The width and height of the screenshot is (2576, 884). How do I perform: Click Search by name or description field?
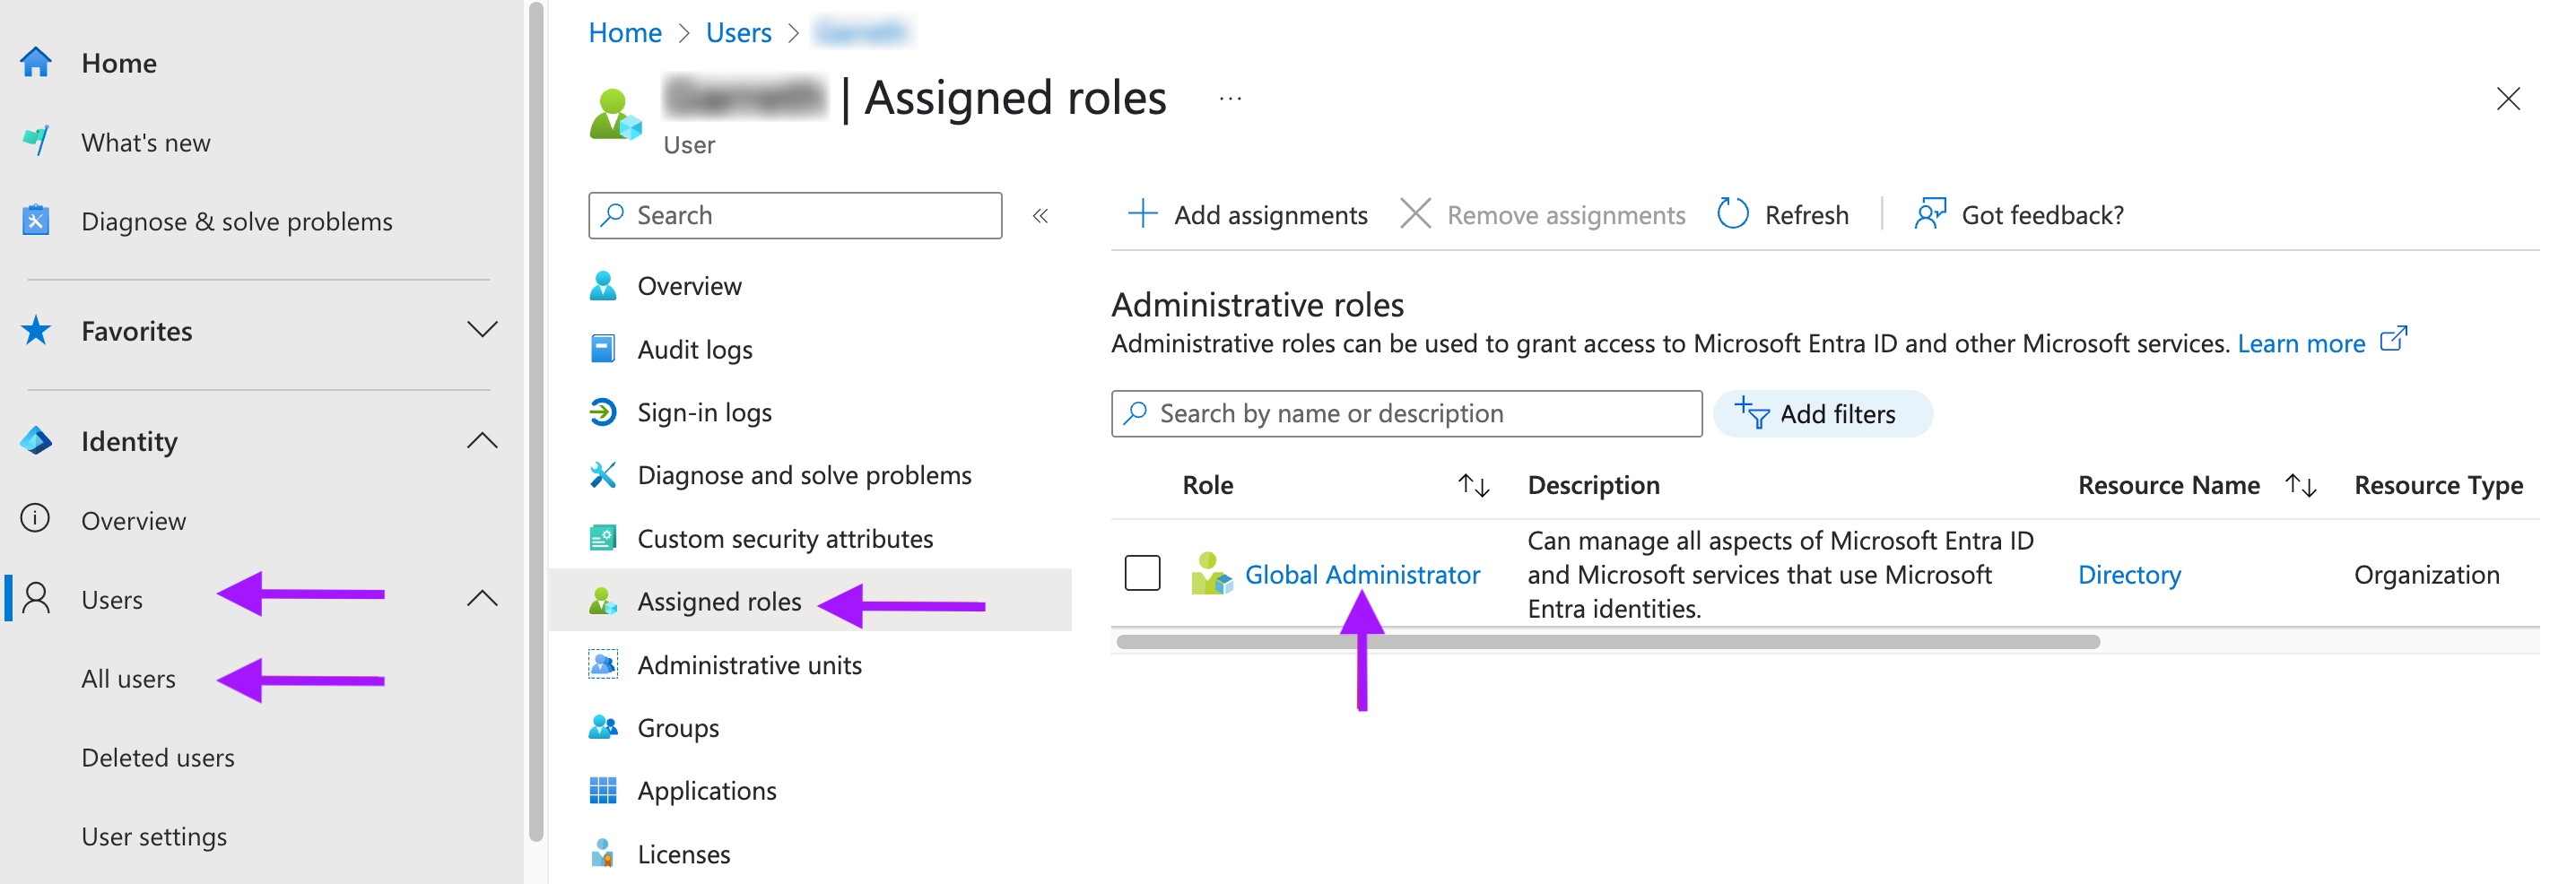pyautogui.click(x=1406, y=413)
